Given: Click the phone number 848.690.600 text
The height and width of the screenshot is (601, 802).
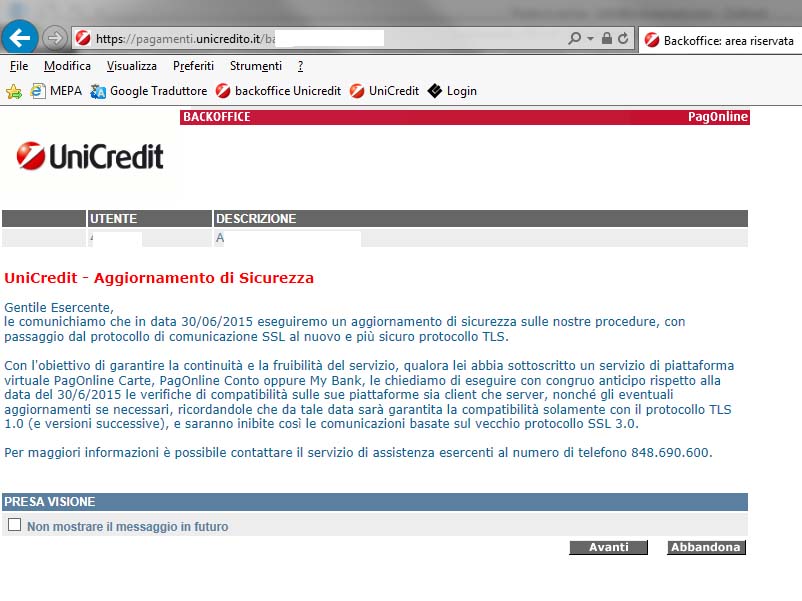Looking at the screenshot, I should click(x=670, y=453).
